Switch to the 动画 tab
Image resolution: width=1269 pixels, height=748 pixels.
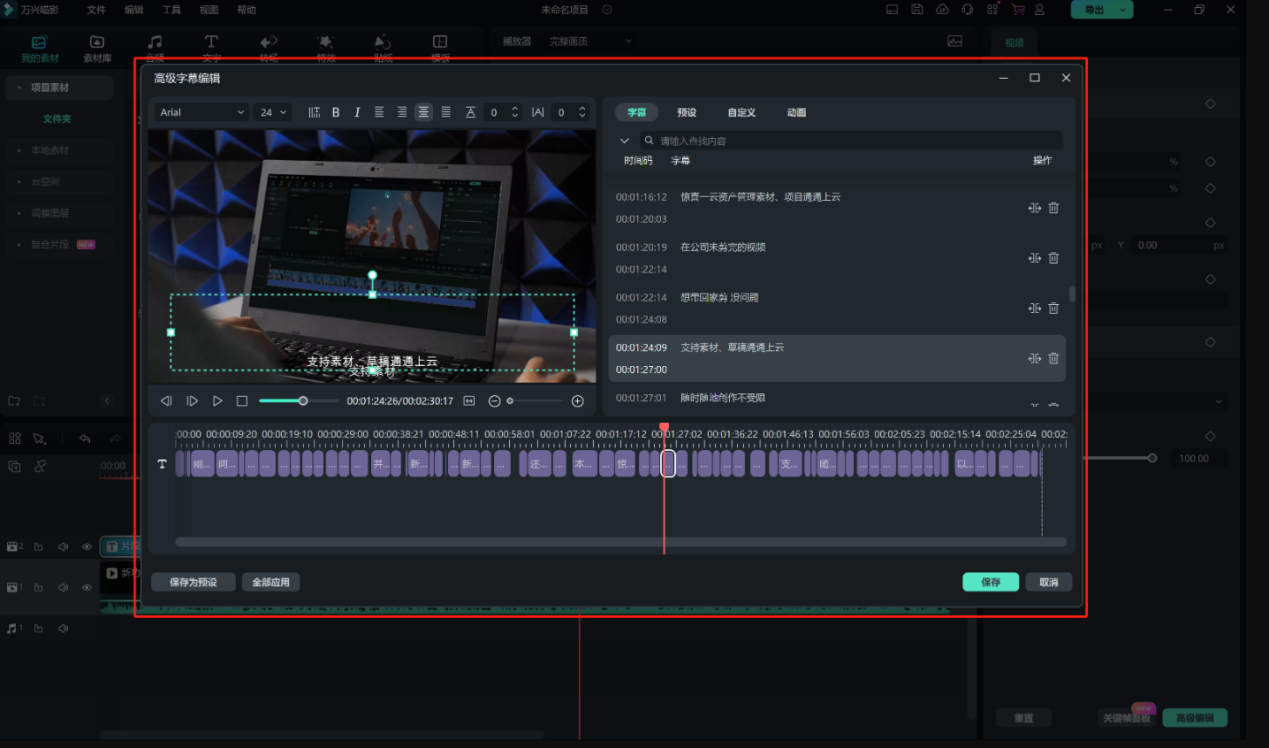pyautogui.click(x=796, y=113)
